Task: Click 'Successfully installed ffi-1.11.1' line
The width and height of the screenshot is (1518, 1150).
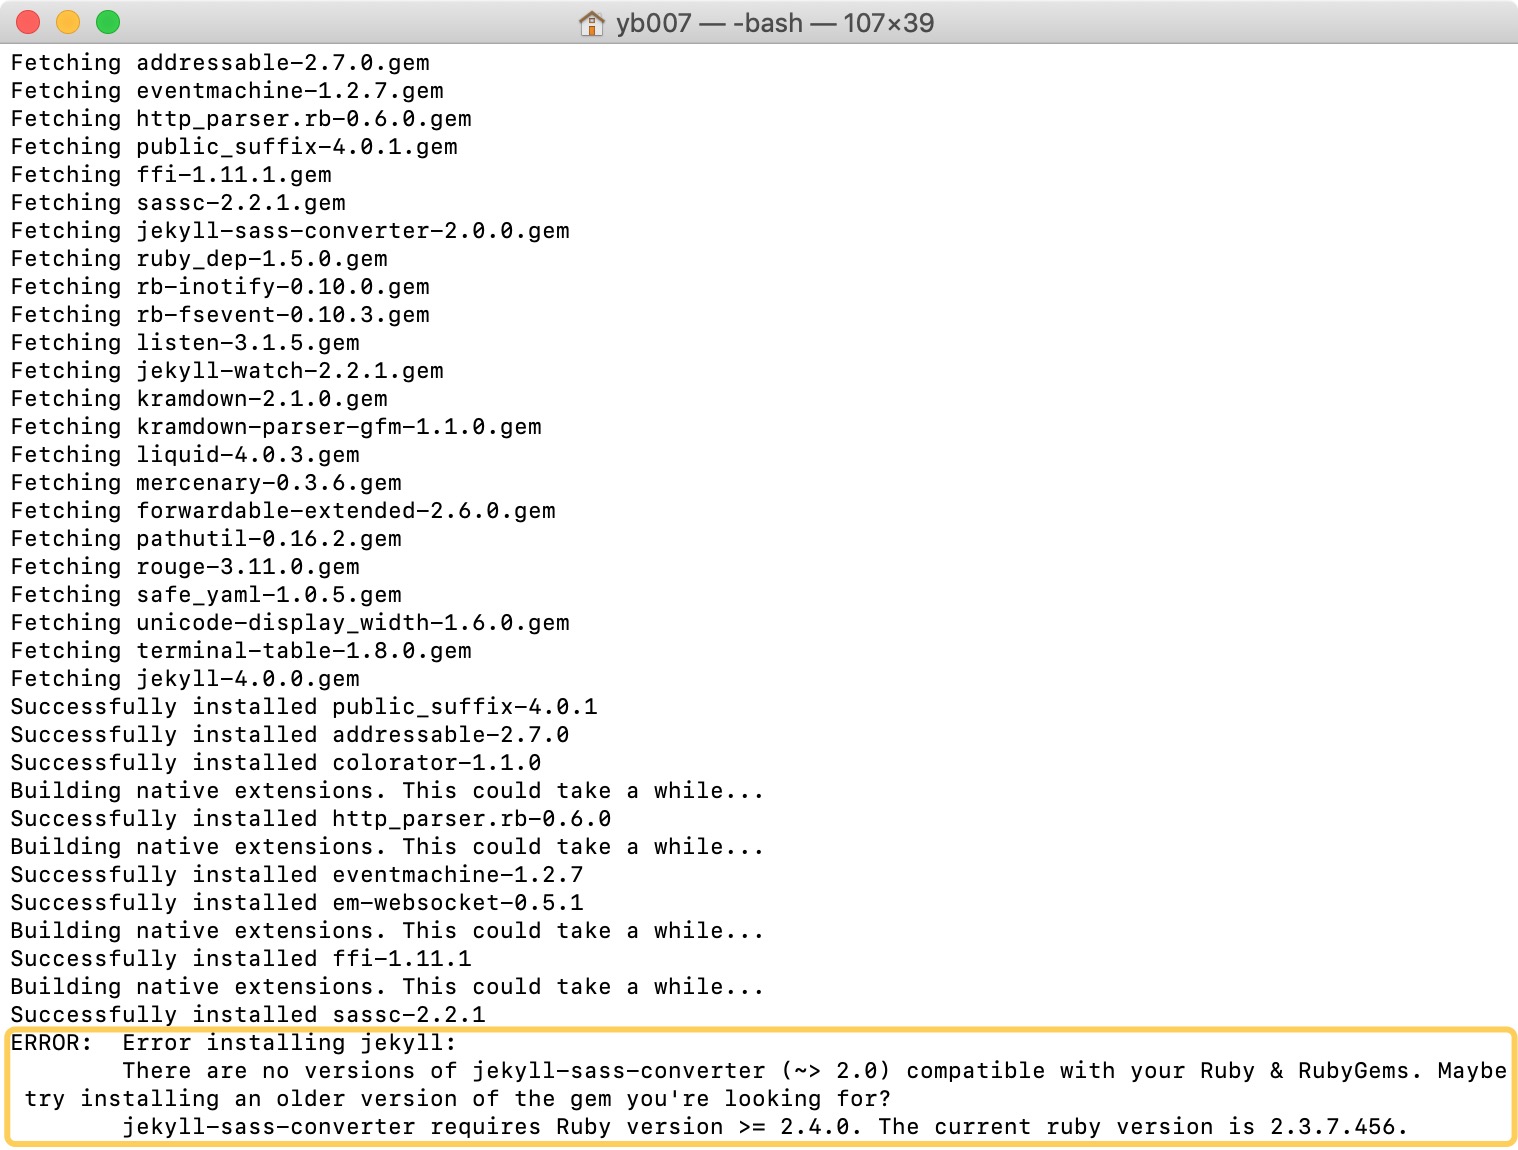Action: coord(241,959)
